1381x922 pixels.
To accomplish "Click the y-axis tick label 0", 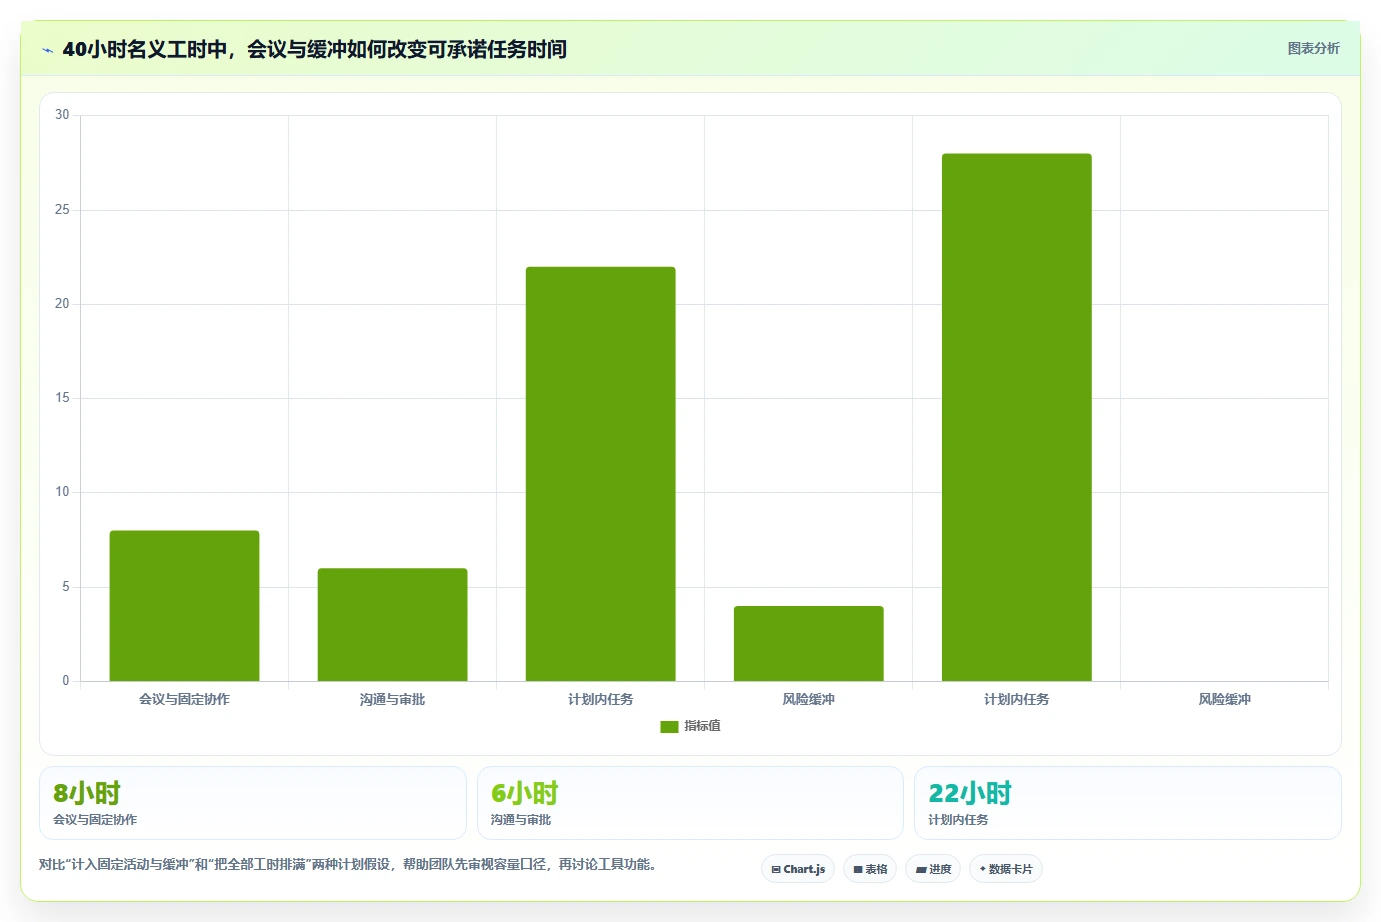I will (66, 681).
